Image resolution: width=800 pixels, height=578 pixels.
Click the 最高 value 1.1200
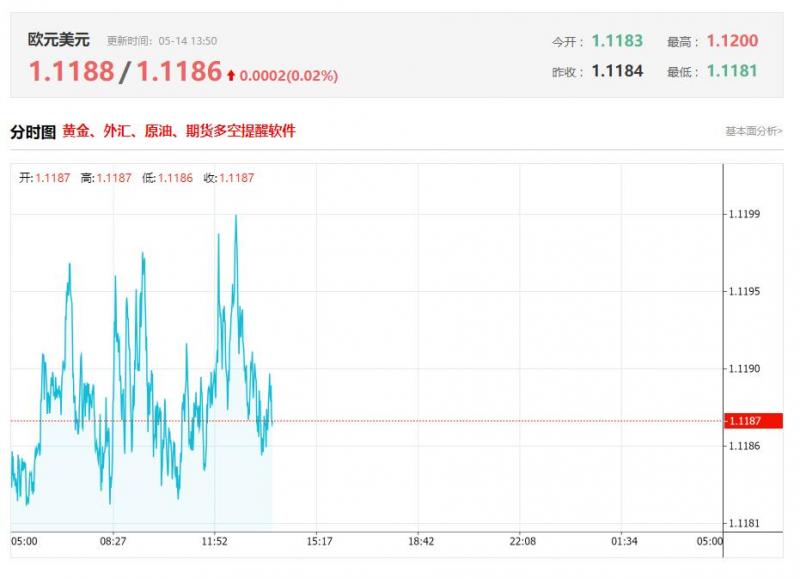tap(732, 41)
